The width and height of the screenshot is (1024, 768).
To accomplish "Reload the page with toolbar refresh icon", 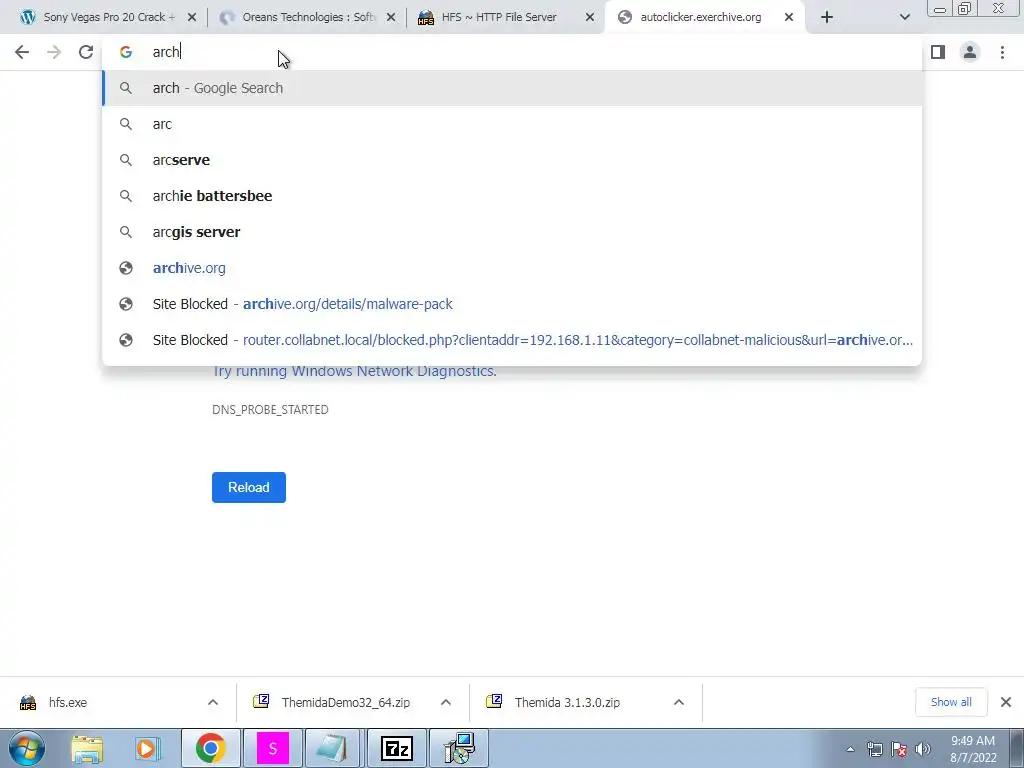I will click(x=86, y=52).
